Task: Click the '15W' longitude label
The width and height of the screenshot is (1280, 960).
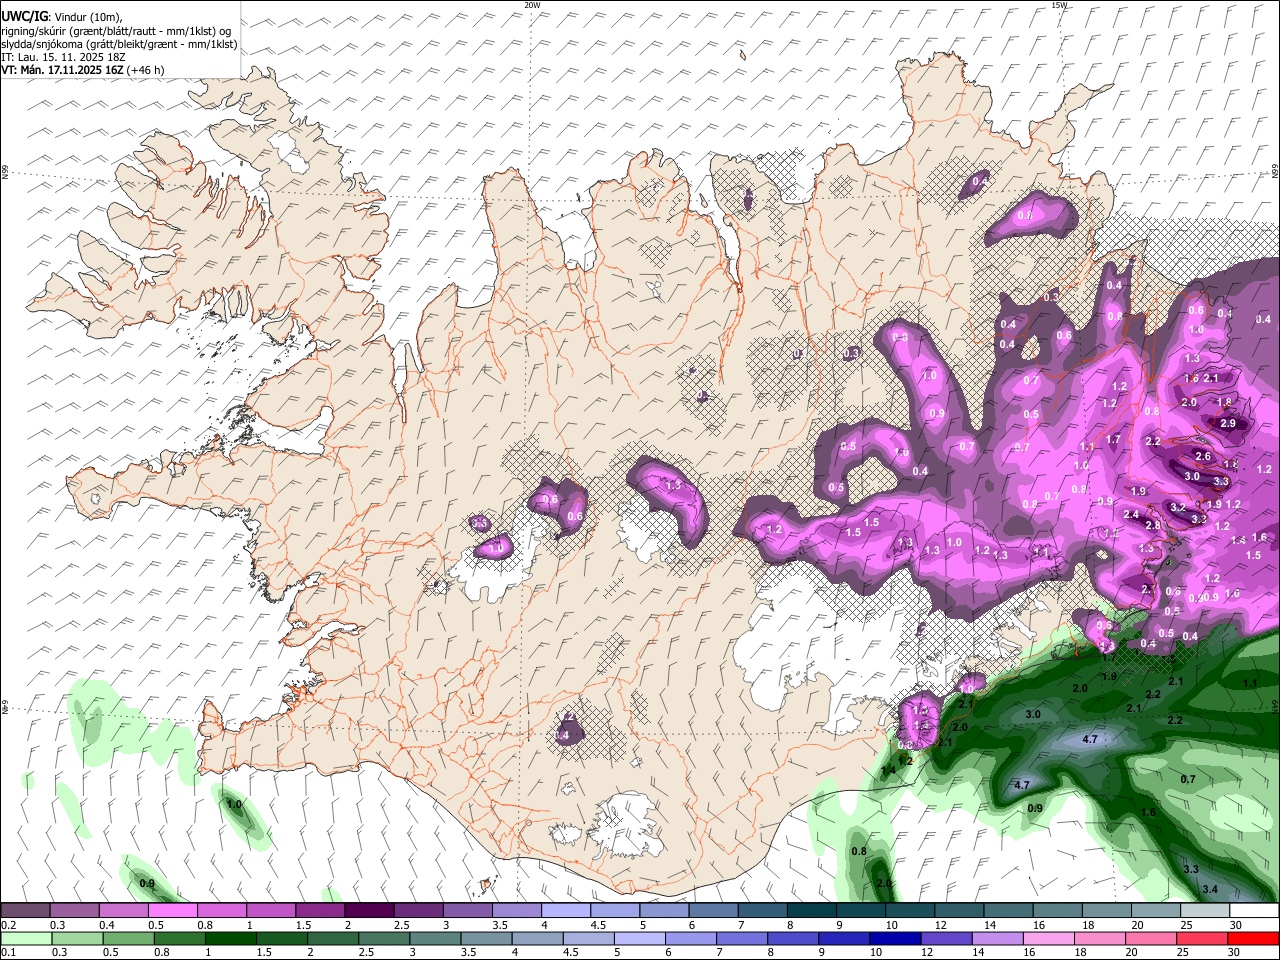Action: 1059,5
